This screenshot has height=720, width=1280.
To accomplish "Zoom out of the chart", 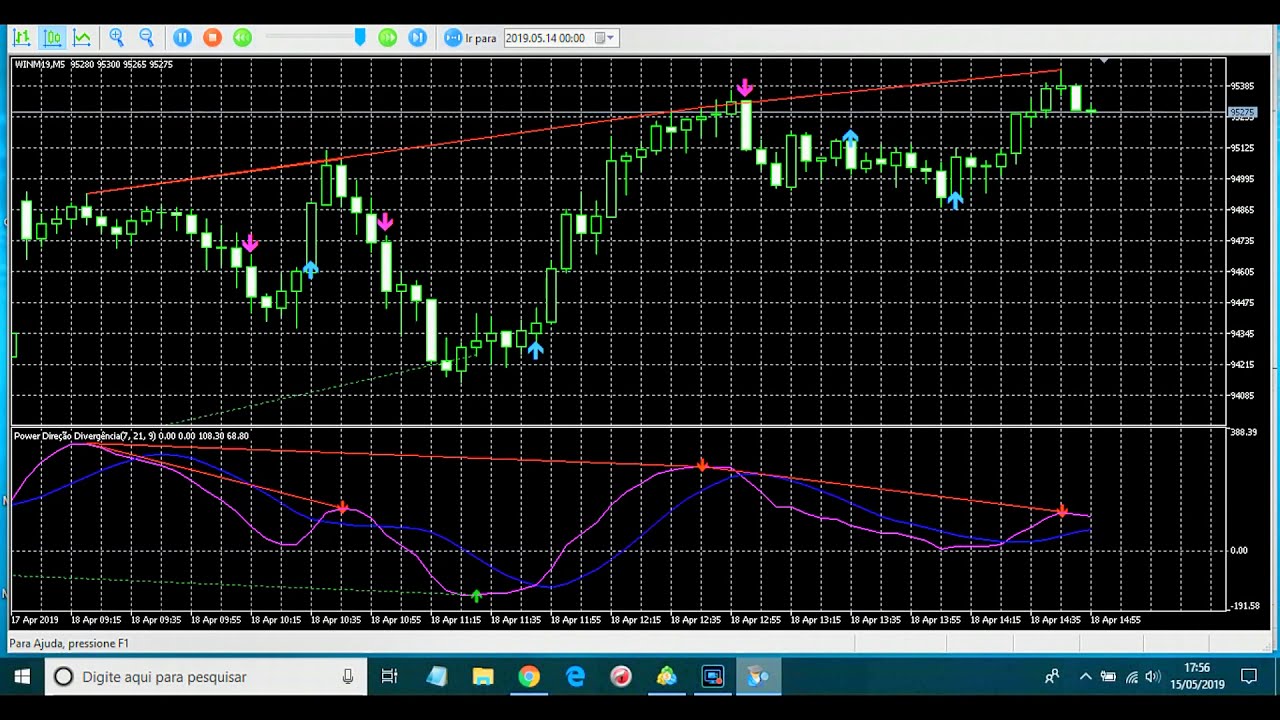I will (x=147, y=38).
